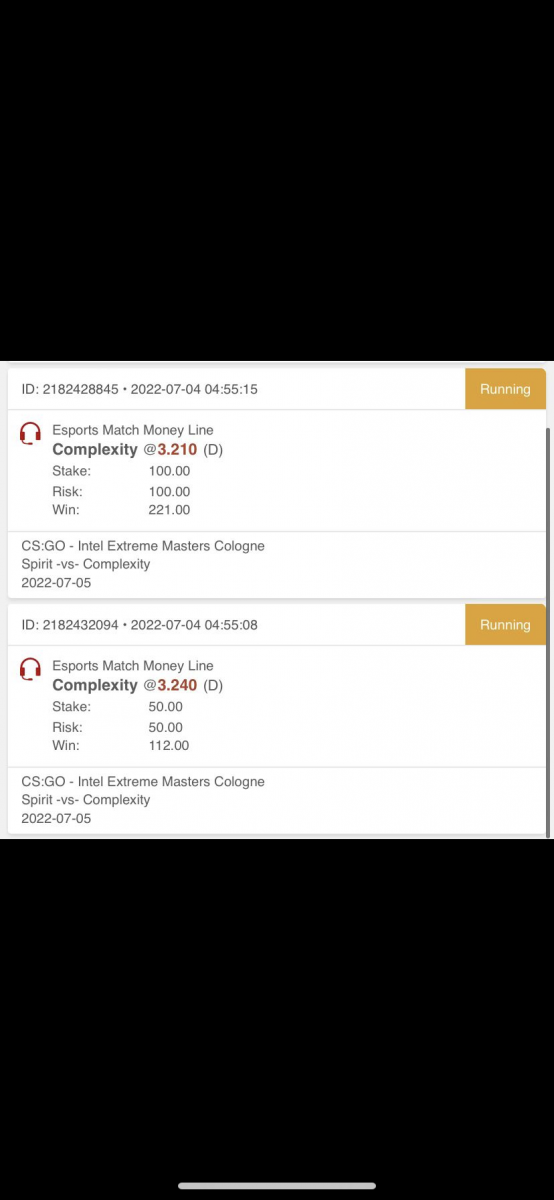Select the Complexity @3.240 selection text
The height and width of the screenshot is (1200, 554).
pos(137,686)
